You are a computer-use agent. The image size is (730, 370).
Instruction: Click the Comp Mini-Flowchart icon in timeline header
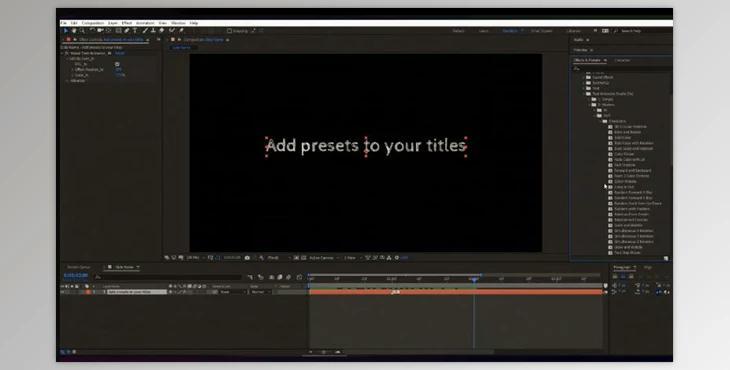point(250,277)
